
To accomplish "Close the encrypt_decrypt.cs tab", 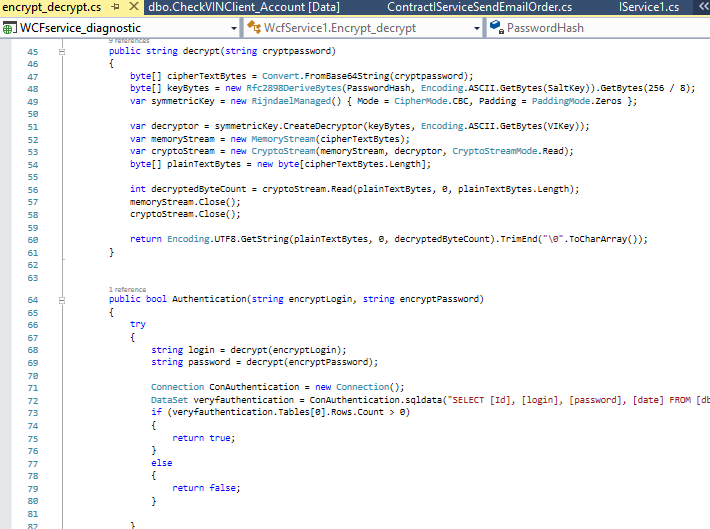I will point(134,7).
